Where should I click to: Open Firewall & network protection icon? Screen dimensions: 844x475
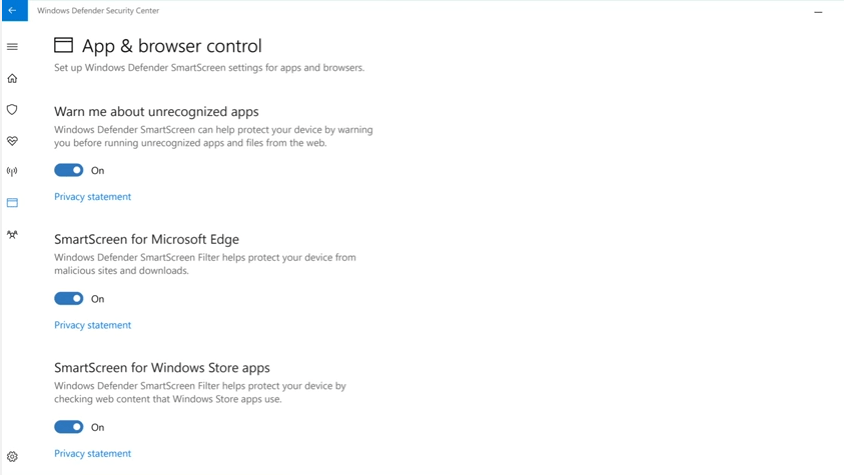[13, 172]
